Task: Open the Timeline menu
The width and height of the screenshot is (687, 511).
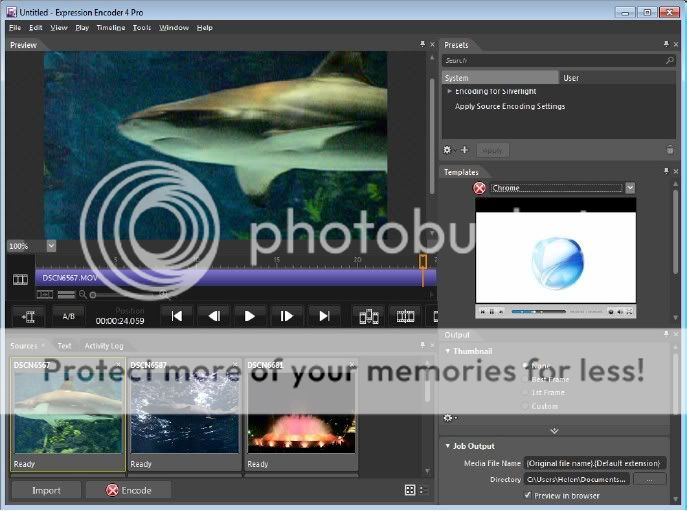Action: coord(111,28)
